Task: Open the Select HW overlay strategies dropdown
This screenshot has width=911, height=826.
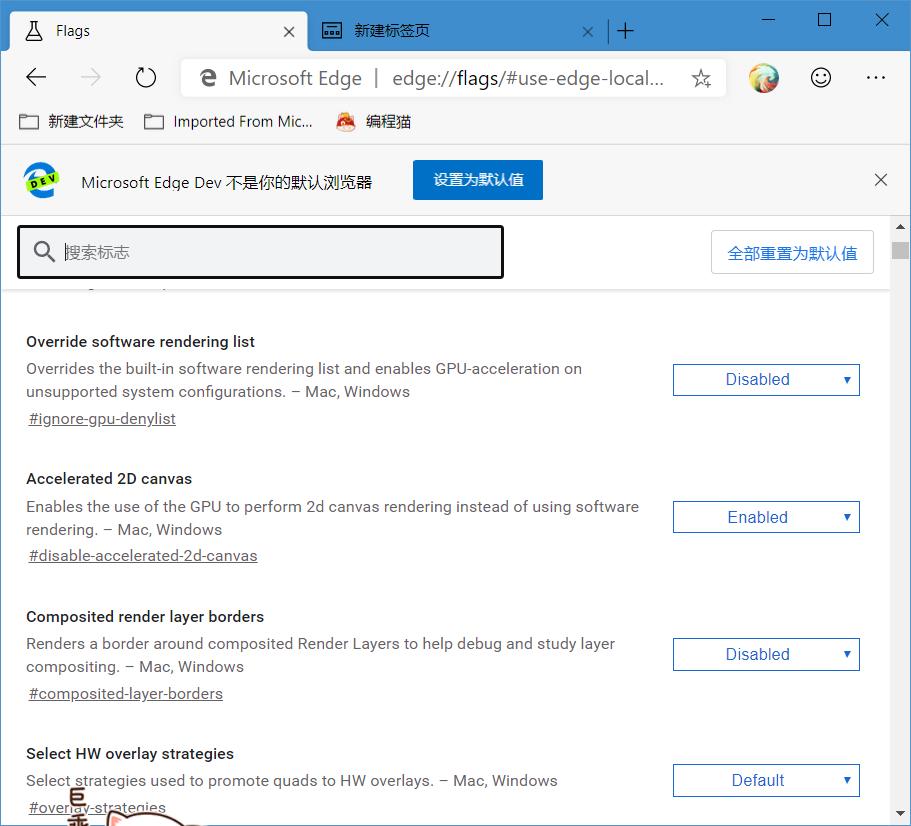Action: pyautogui.click(x=765, y=780)
